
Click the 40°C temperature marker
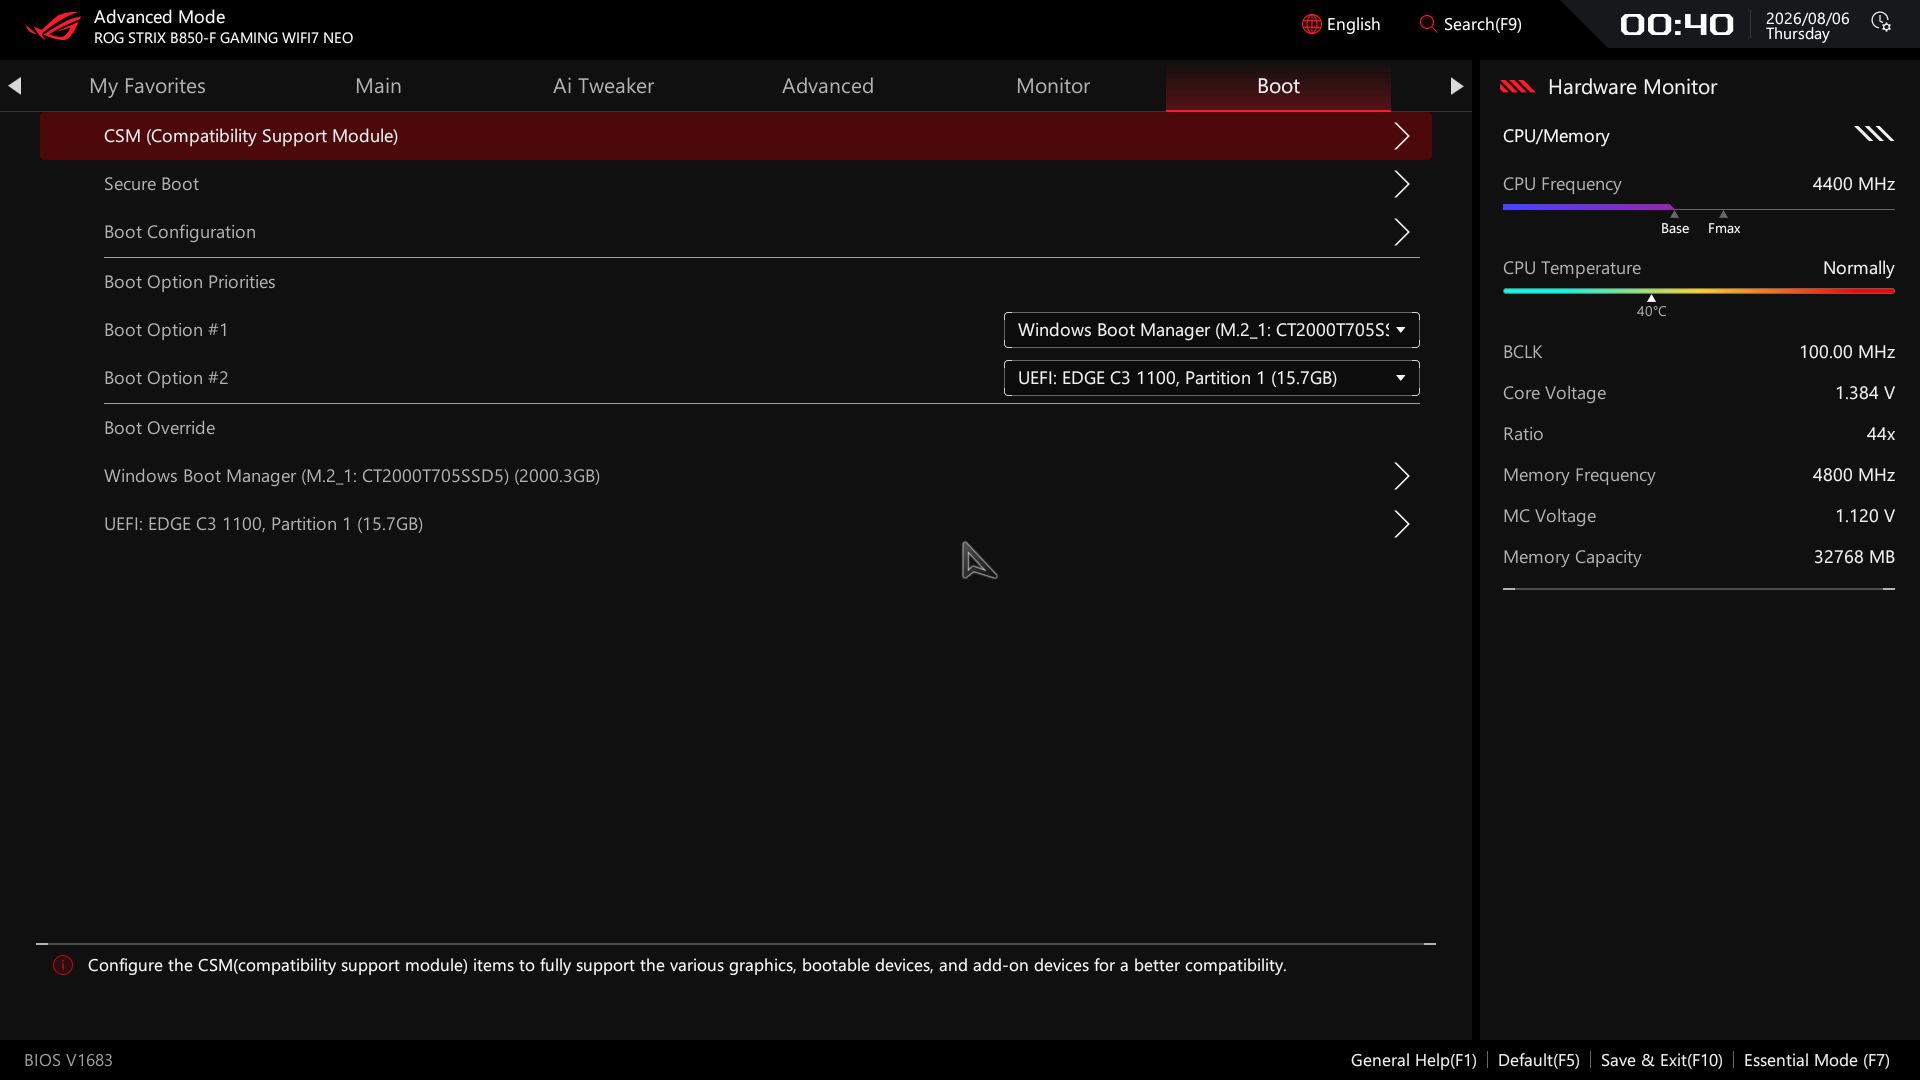[x=1651, y=307]
